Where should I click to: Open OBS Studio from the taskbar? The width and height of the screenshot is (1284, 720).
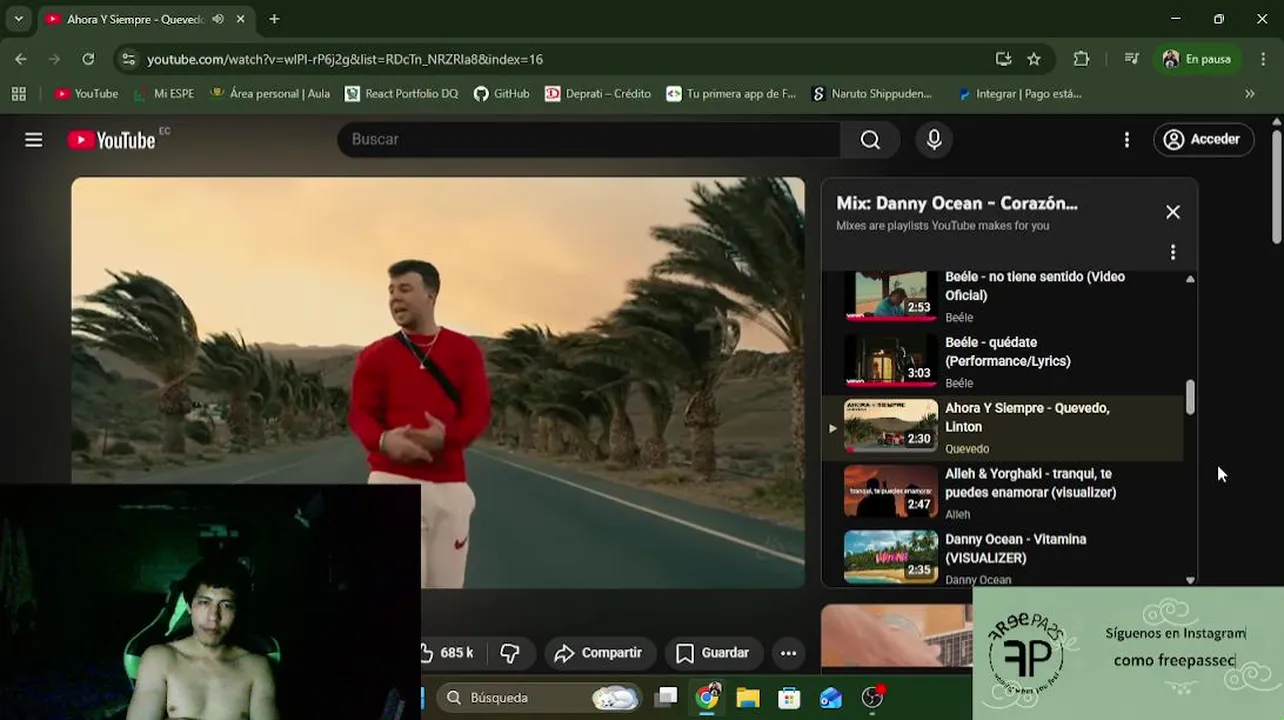(873, 697)
